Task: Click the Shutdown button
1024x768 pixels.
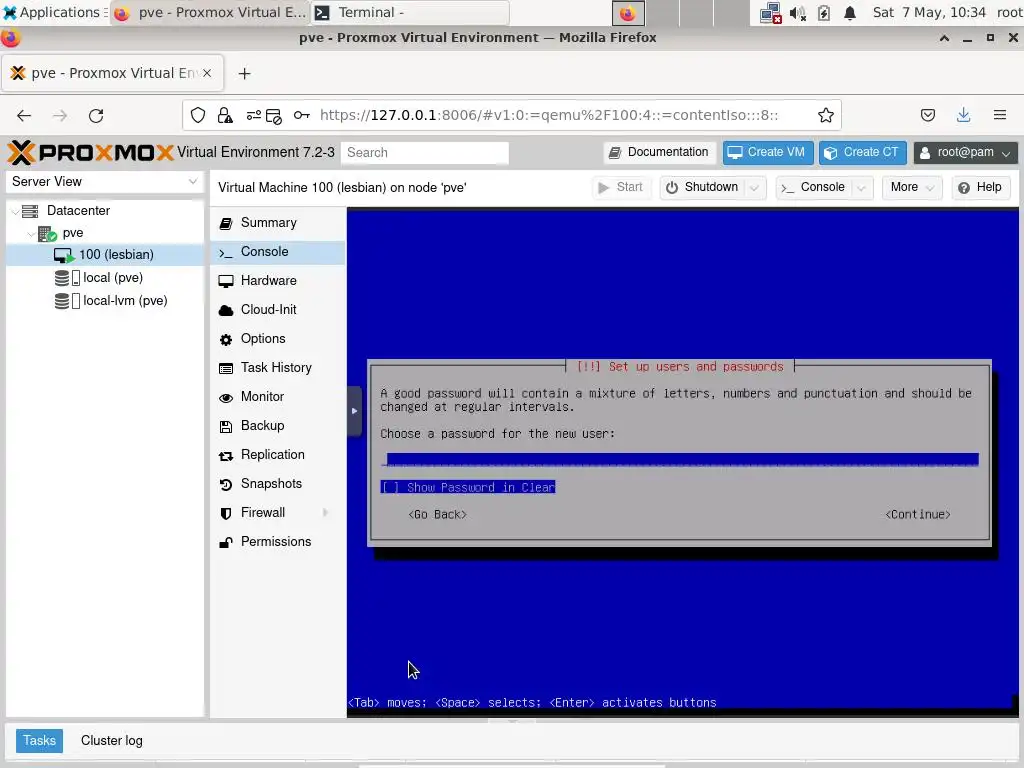Action: coord(703,187)
